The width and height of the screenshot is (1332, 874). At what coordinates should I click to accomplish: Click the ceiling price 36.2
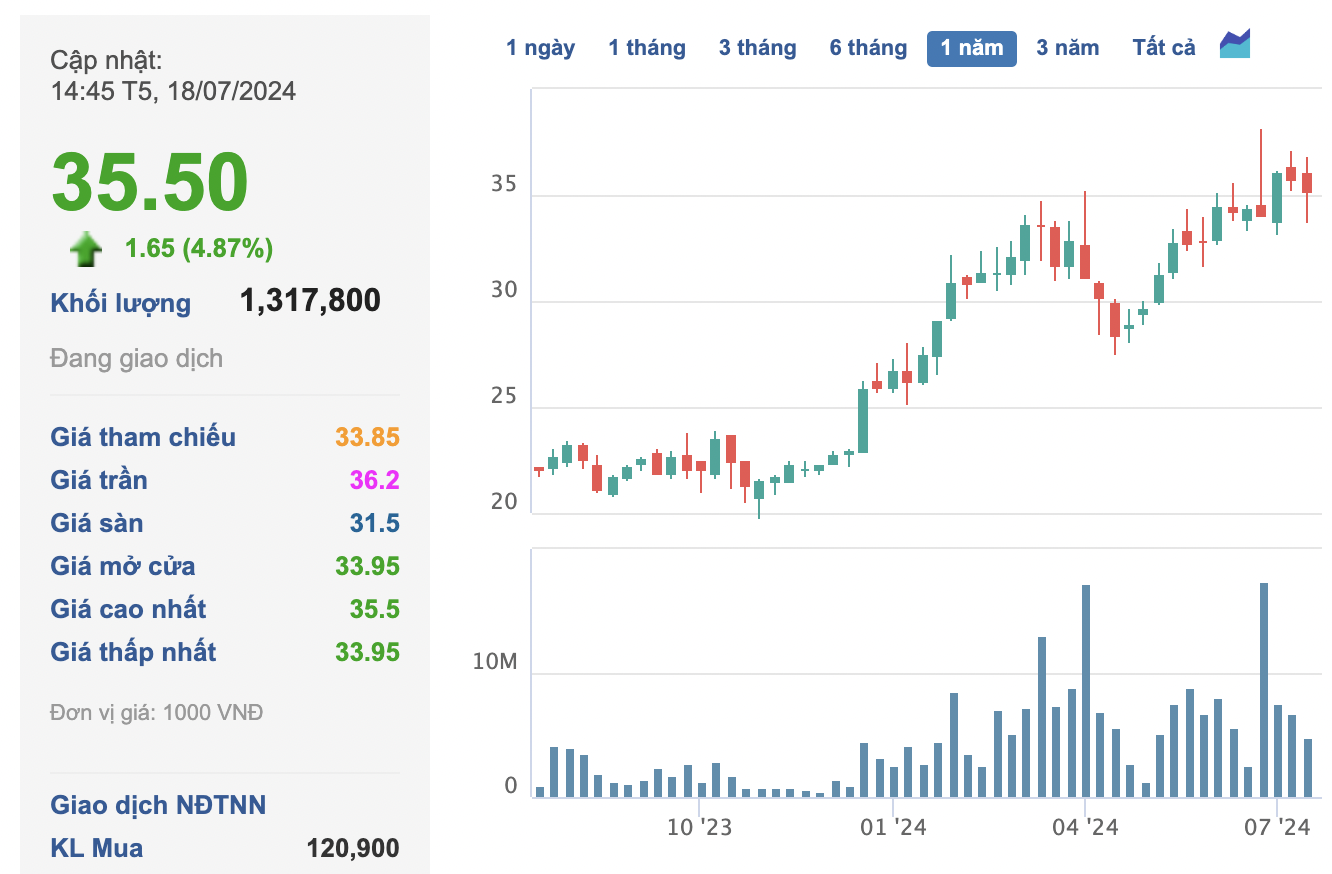(x=374, y=480)
